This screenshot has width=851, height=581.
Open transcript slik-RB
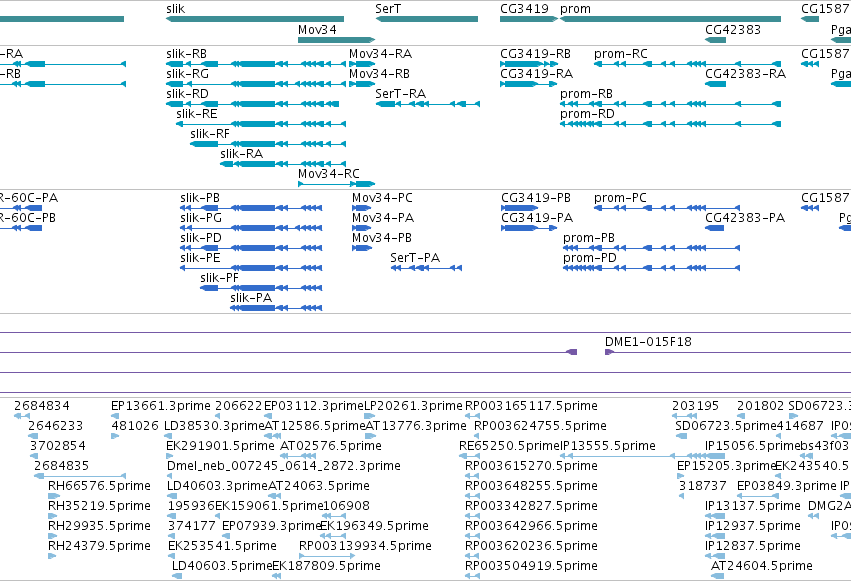186,54
